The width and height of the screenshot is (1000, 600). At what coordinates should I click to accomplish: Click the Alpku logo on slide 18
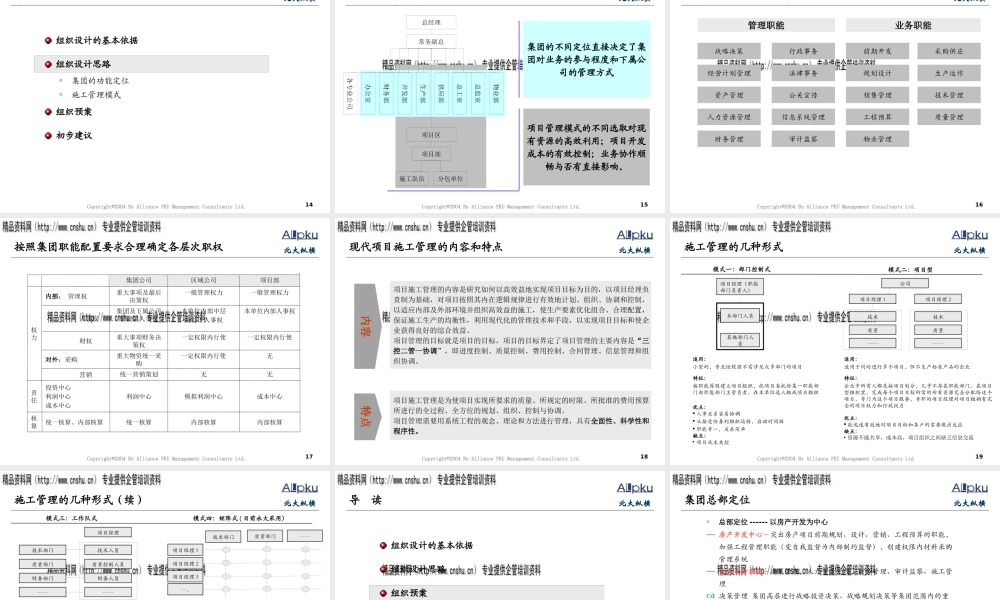635,235
